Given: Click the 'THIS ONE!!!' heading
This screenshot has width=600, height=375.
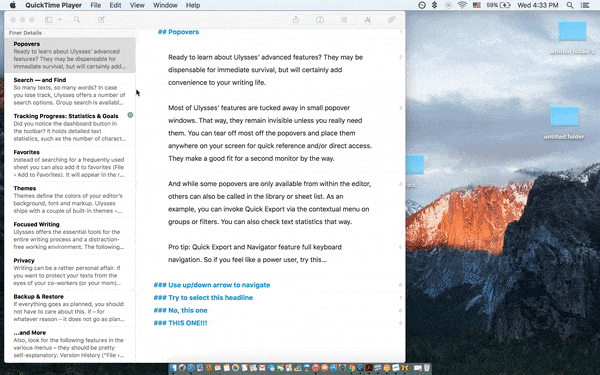Looking at the screenshot, I should tap(180, 323).
